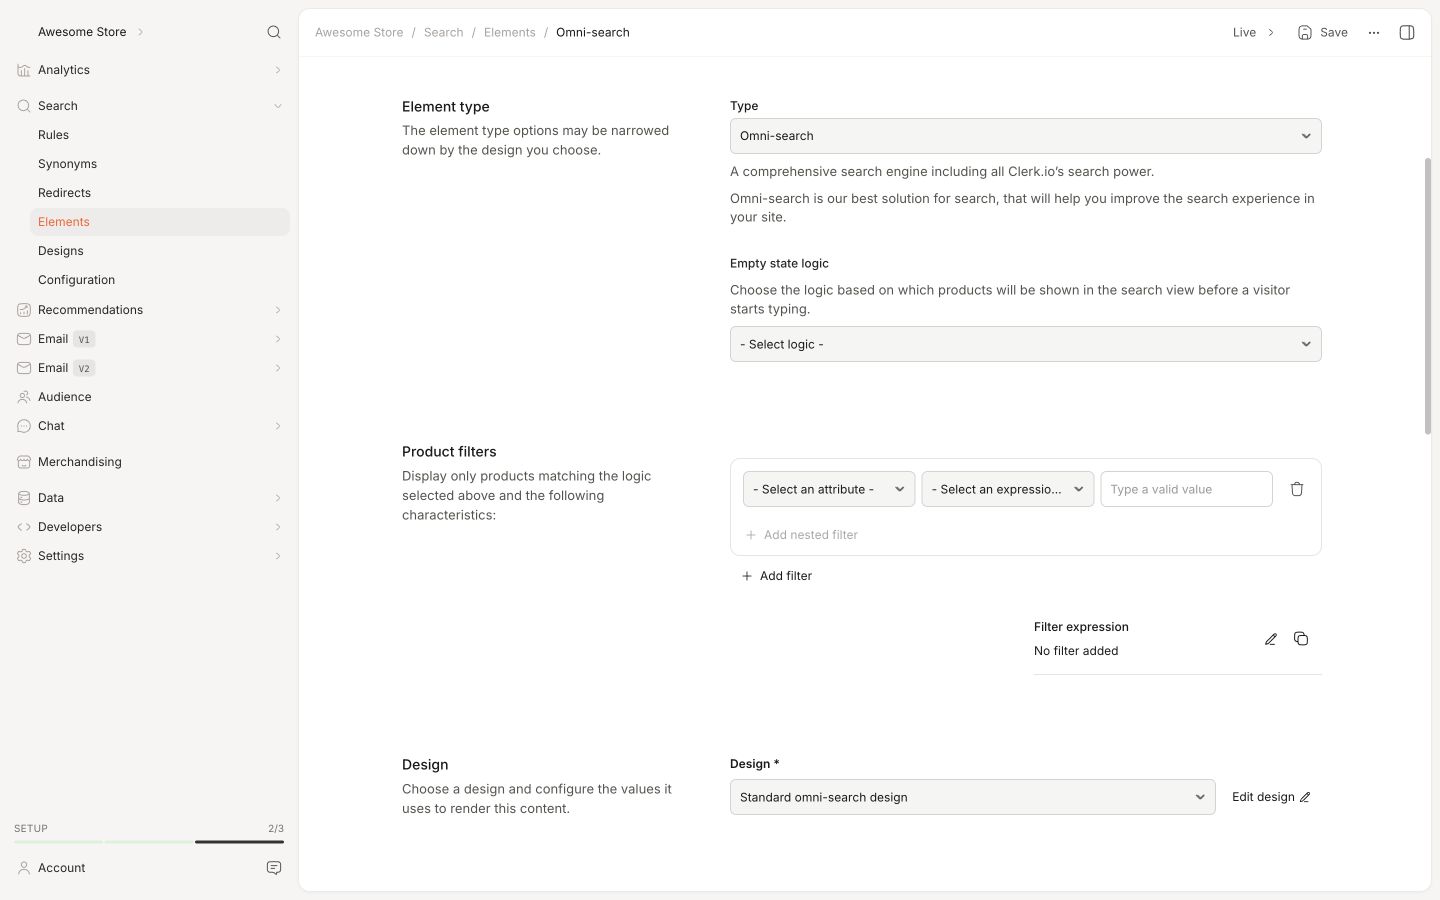The height and width of the screenshot is (900, 1440).
Task: Copy the filter expression
Action: pyautogui.click(x=1301, y=638)
